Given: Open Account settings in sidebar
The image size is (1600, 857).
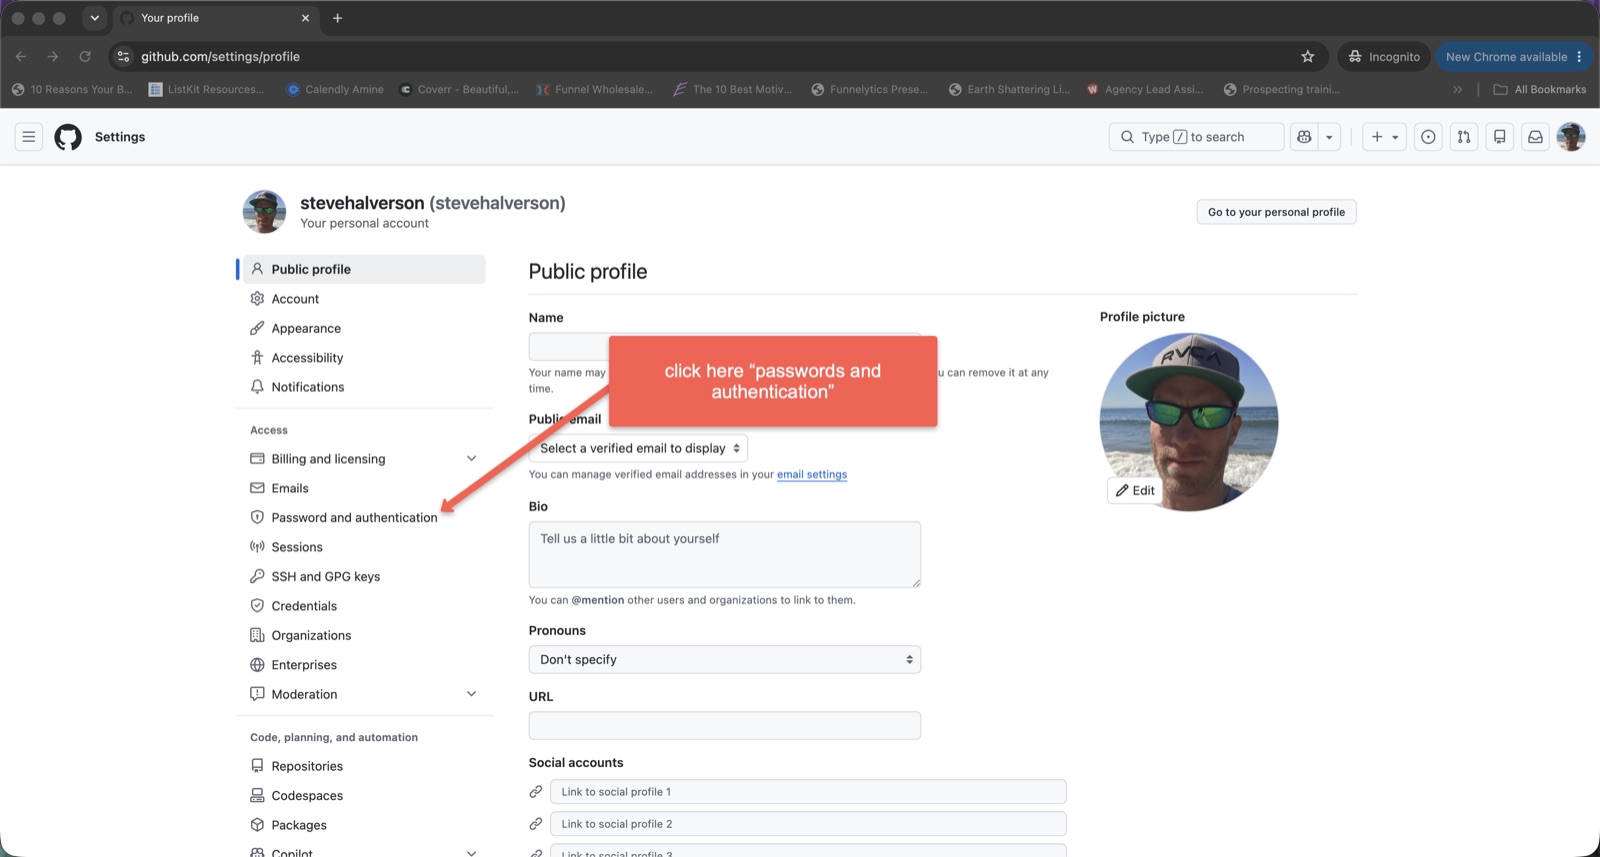Looking at the screenshot, I should point(364,299).
